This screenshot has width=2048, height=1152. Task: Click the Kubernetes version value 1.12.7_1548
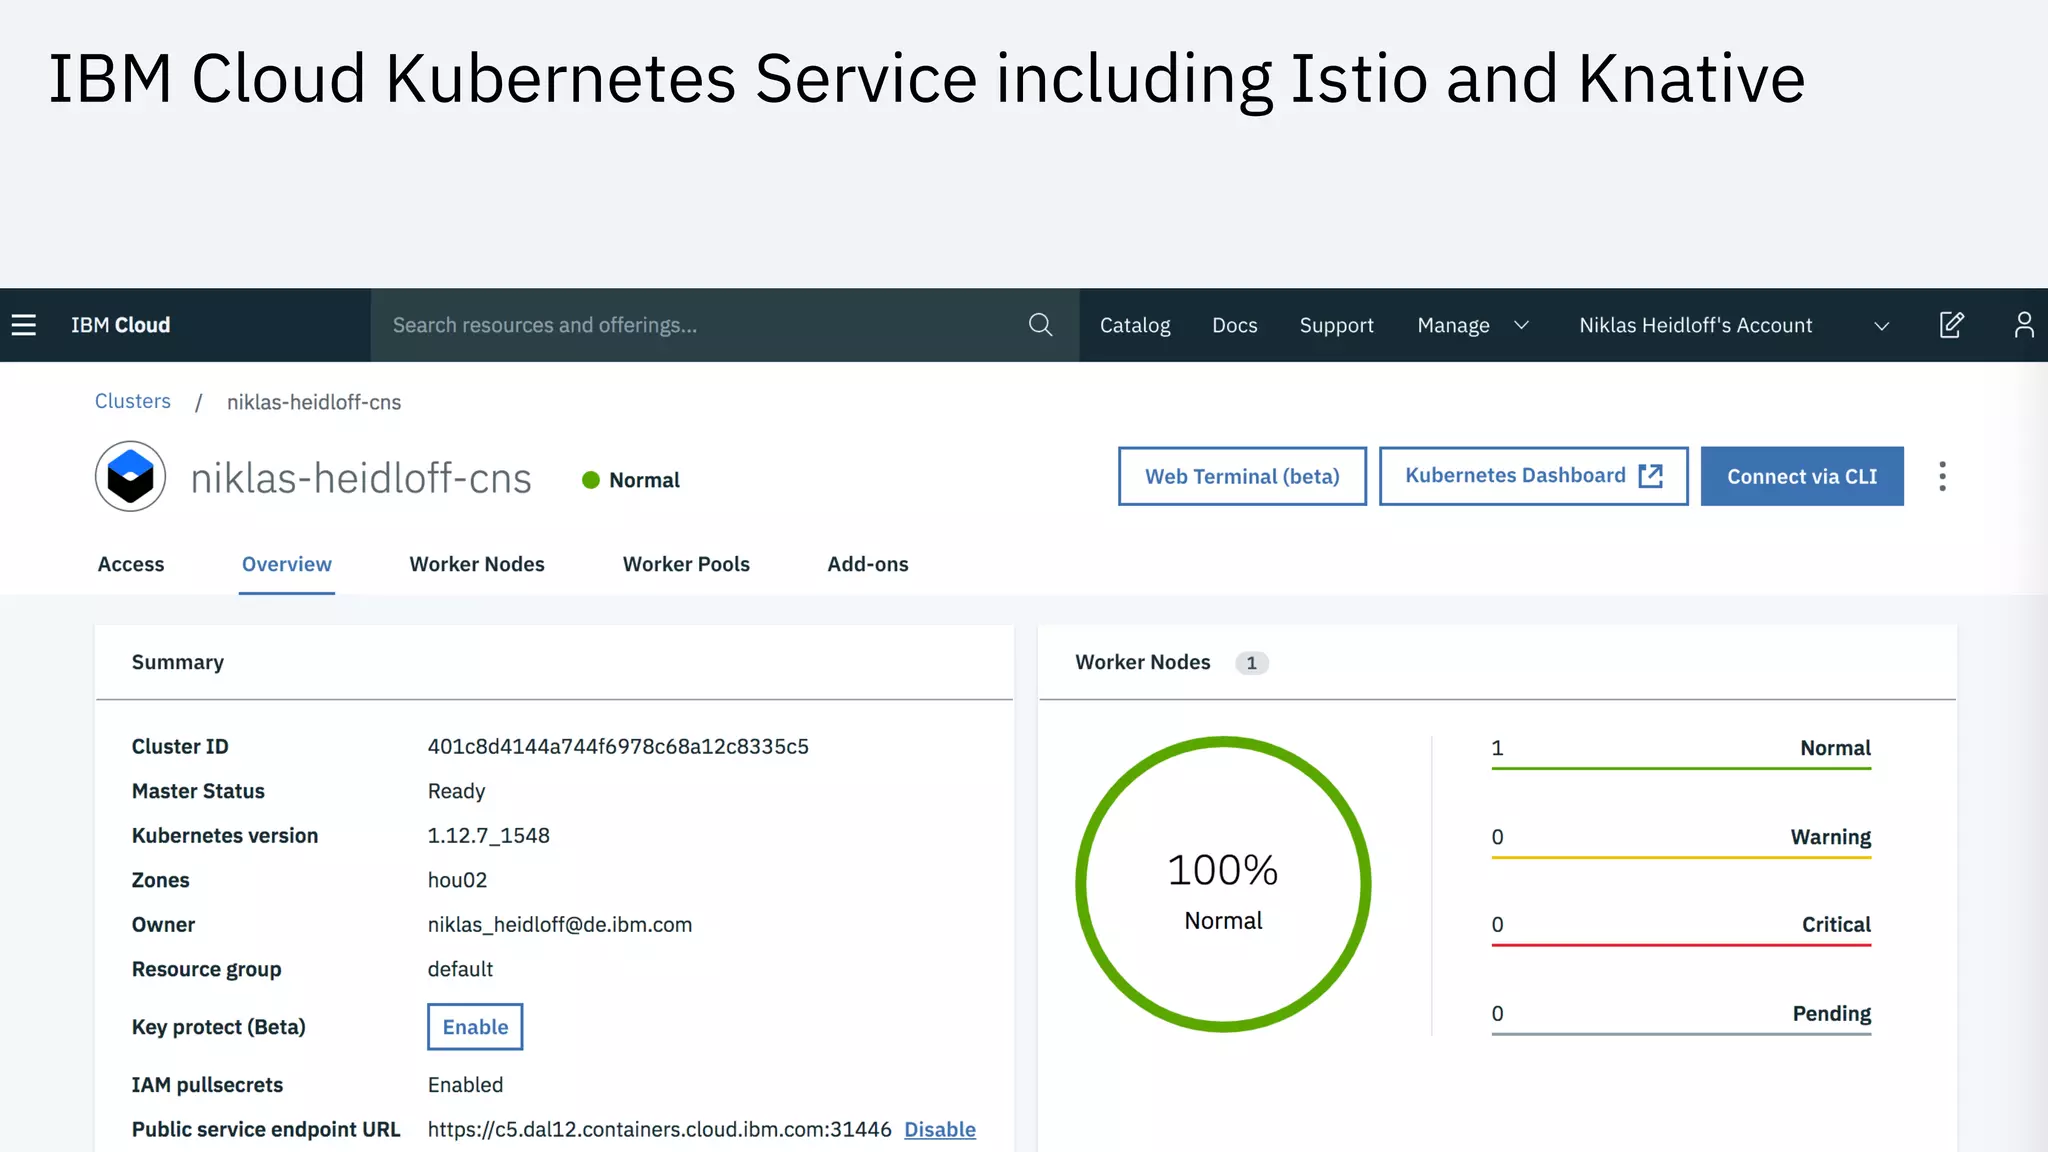click(x=489, y=836)
